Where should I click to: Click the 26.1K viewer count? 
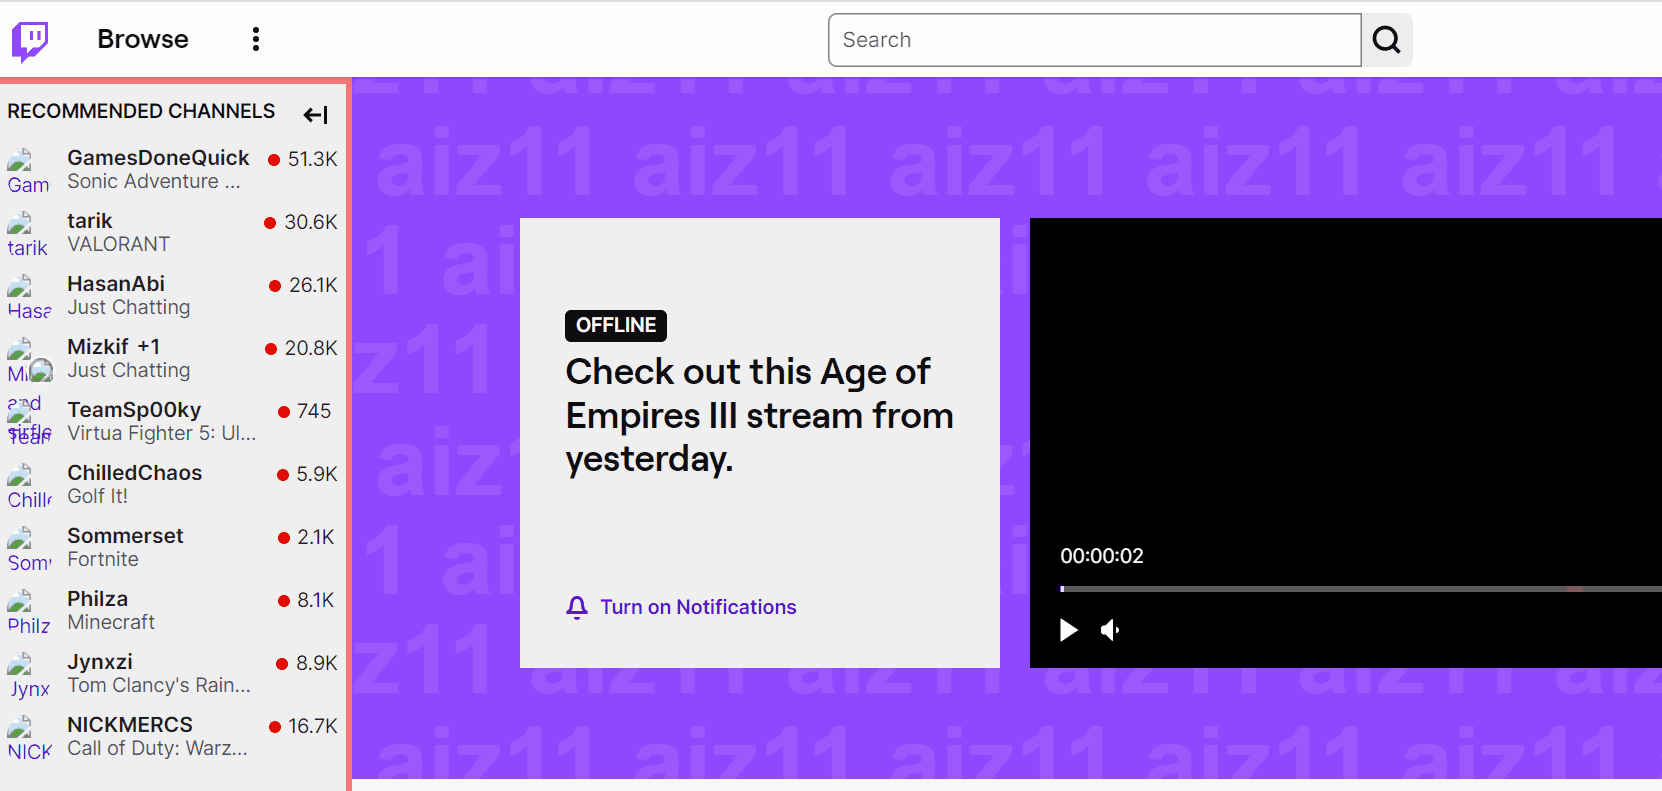tap(313, 285)
